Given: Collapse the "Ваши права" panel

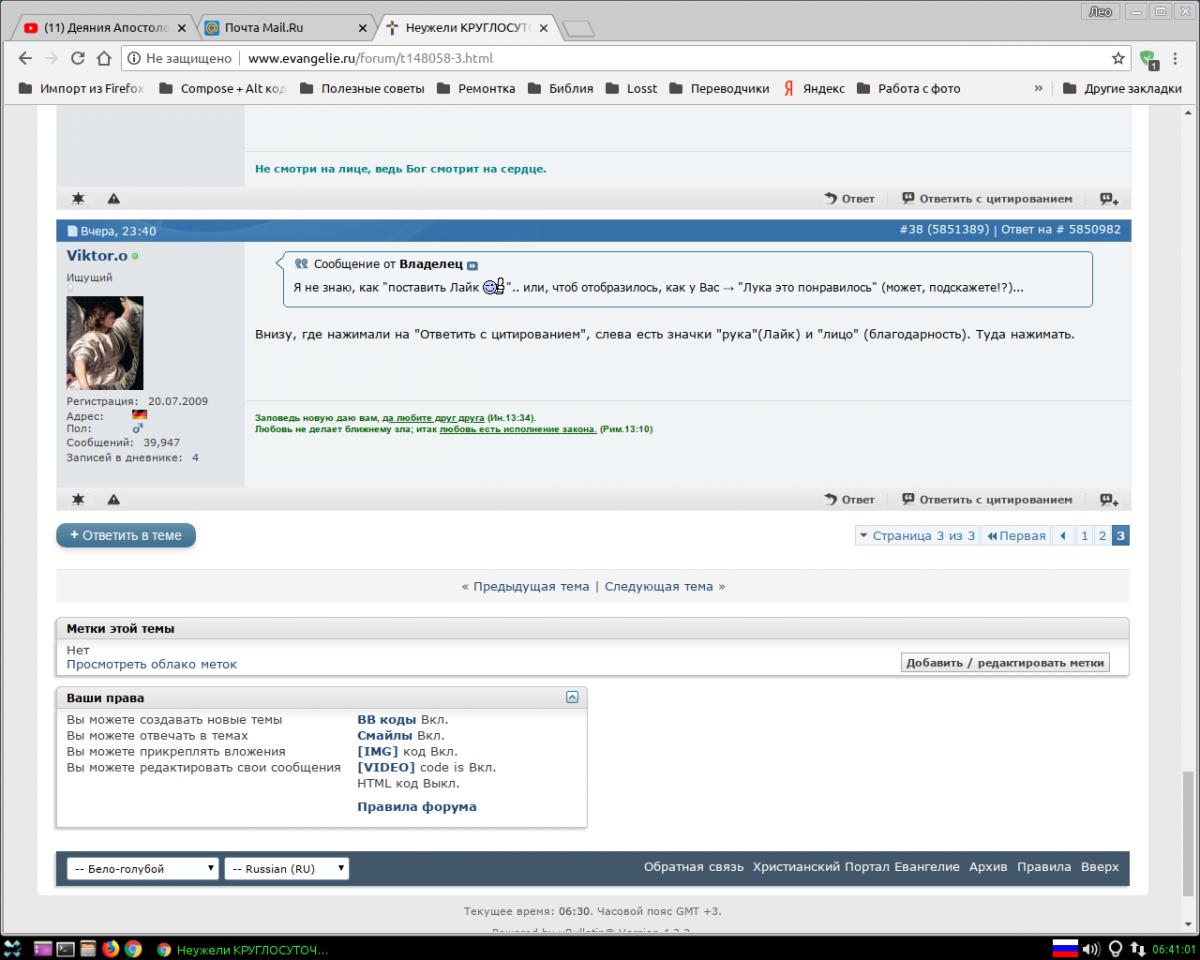Looking at the screenshot, I should pos(572,698).
